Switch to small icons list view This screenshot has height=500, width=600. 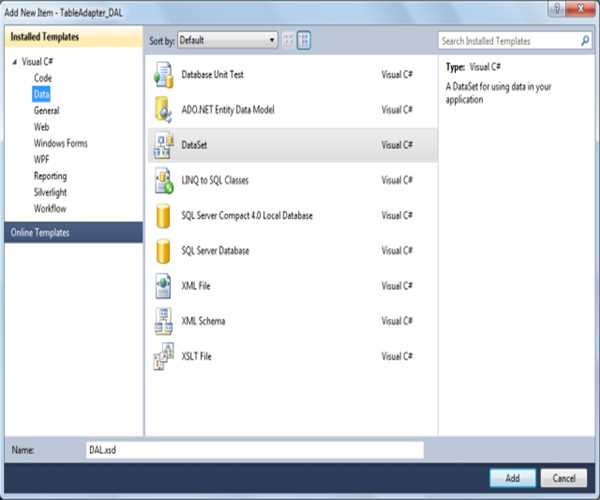point(289,41)
